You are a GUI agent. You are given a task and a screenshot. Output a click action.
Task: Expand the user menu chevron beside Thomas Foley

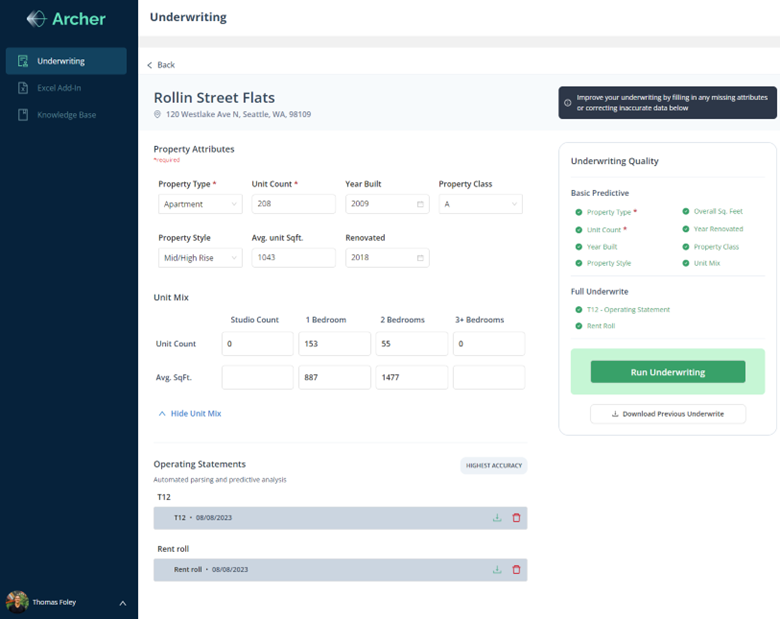tap(123, 603)
